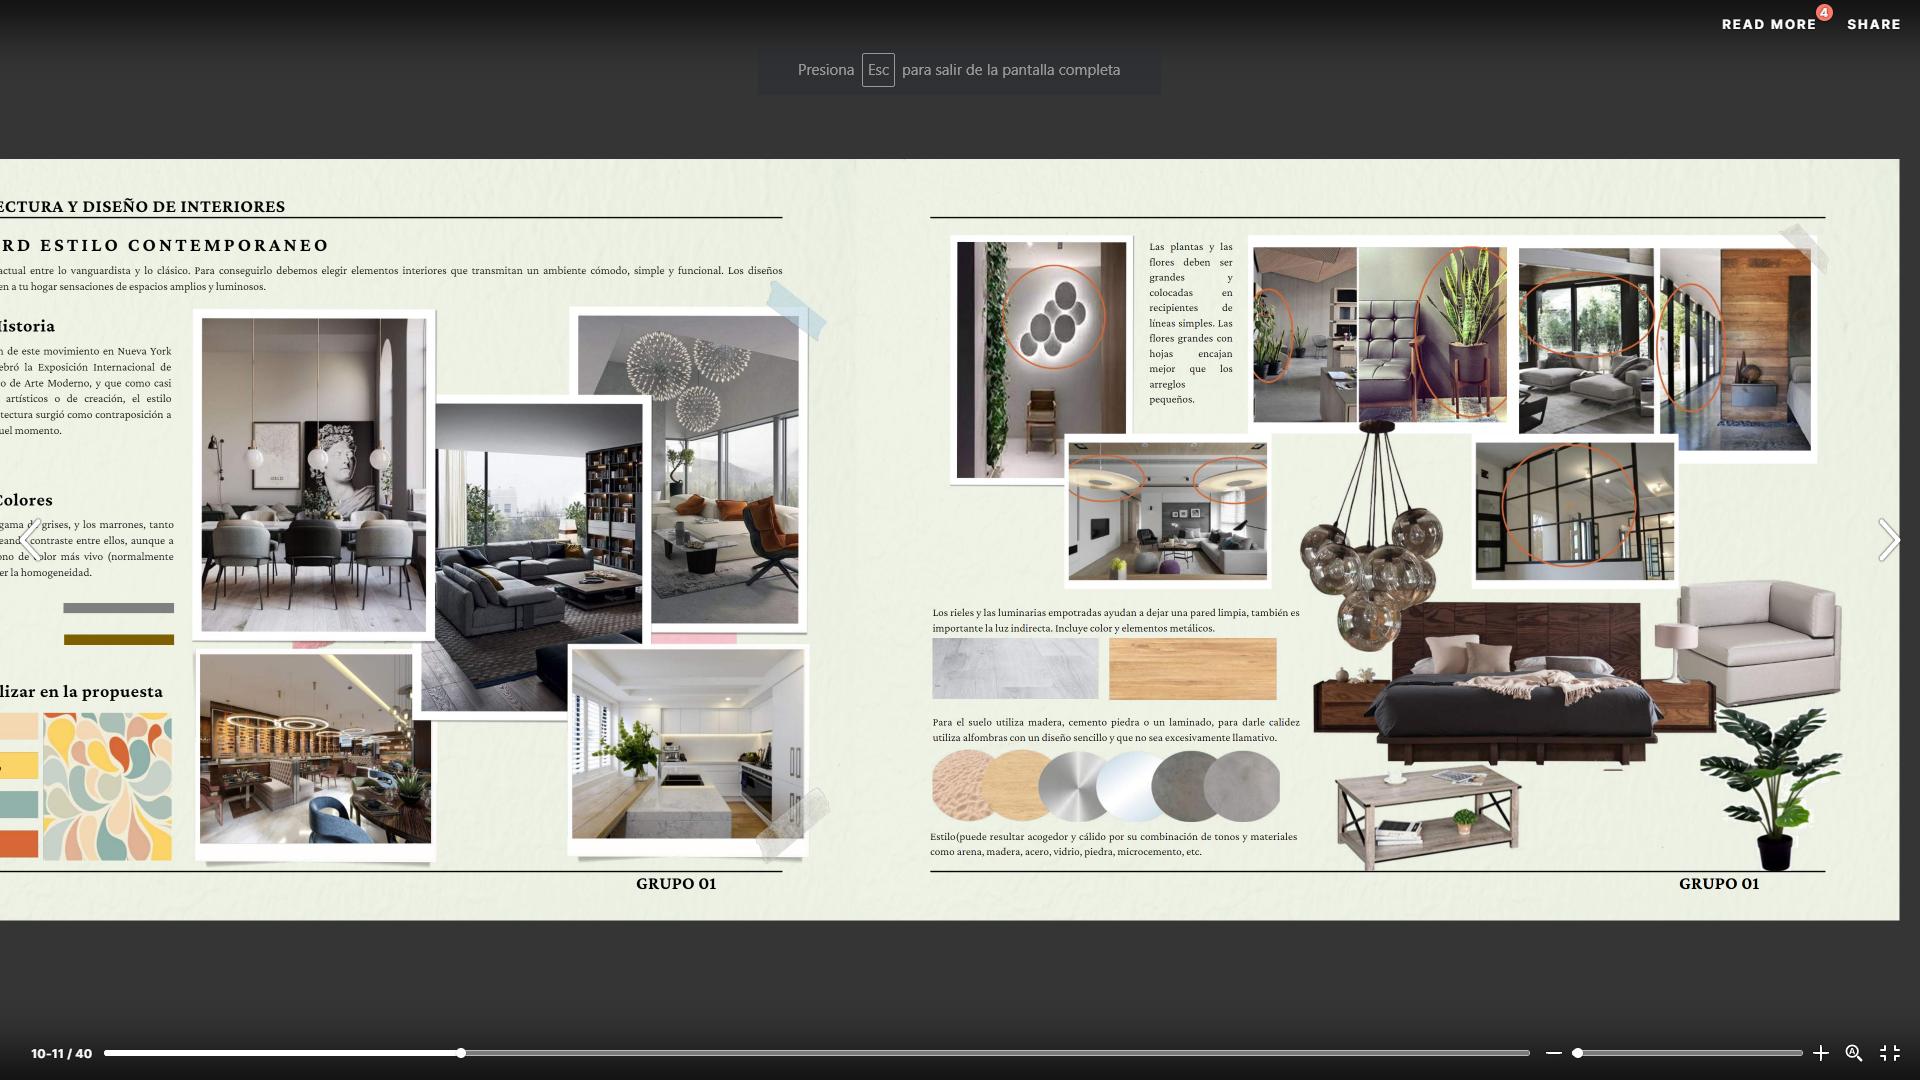
Task: Click the zoom out minus icon
Action: coord(1553,1053)
